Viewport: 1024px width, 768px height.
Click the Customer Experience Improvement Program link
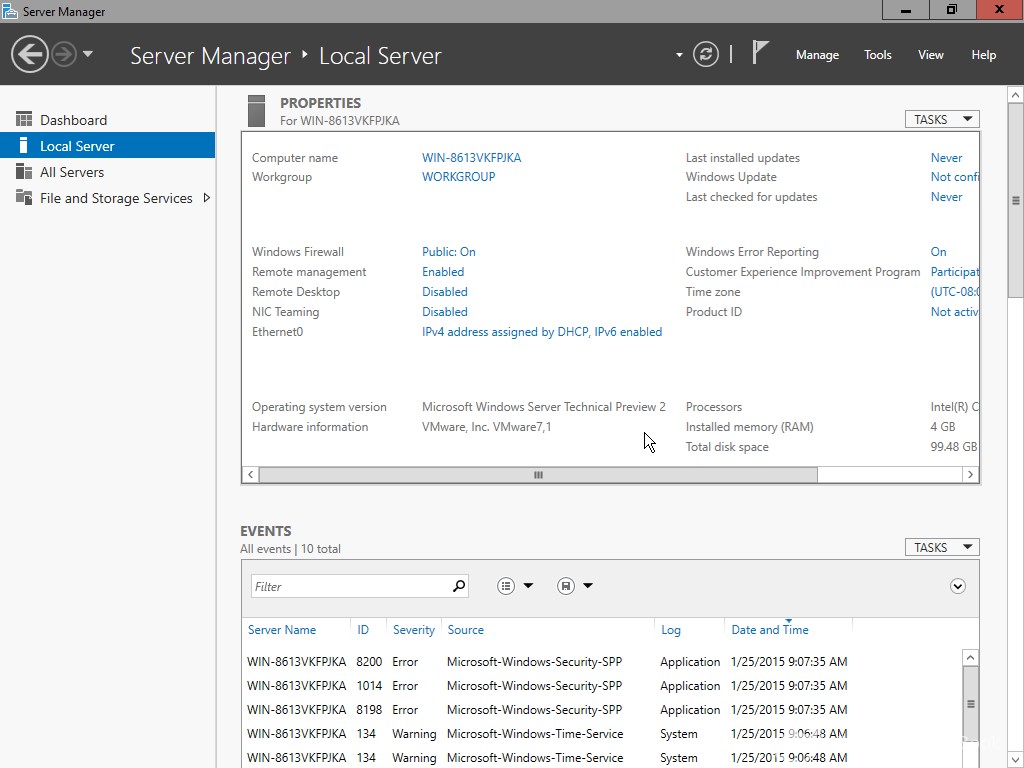click(954, 272)
